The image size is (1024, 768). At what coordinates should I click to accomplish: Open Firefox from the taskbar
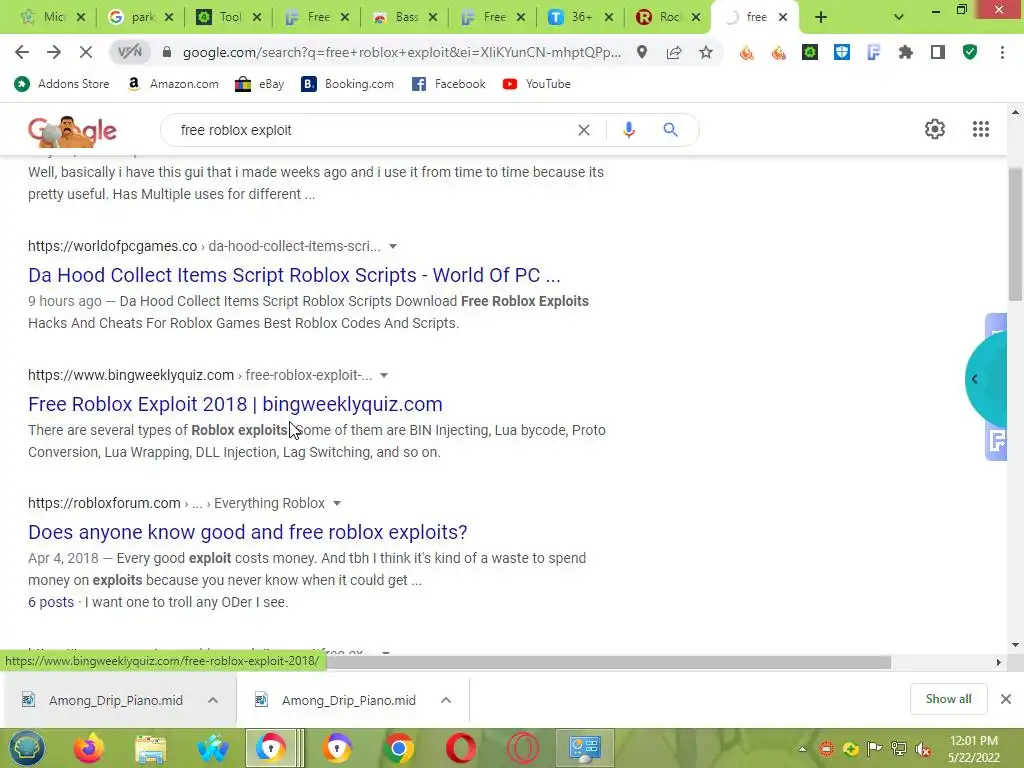click(89, 748)
